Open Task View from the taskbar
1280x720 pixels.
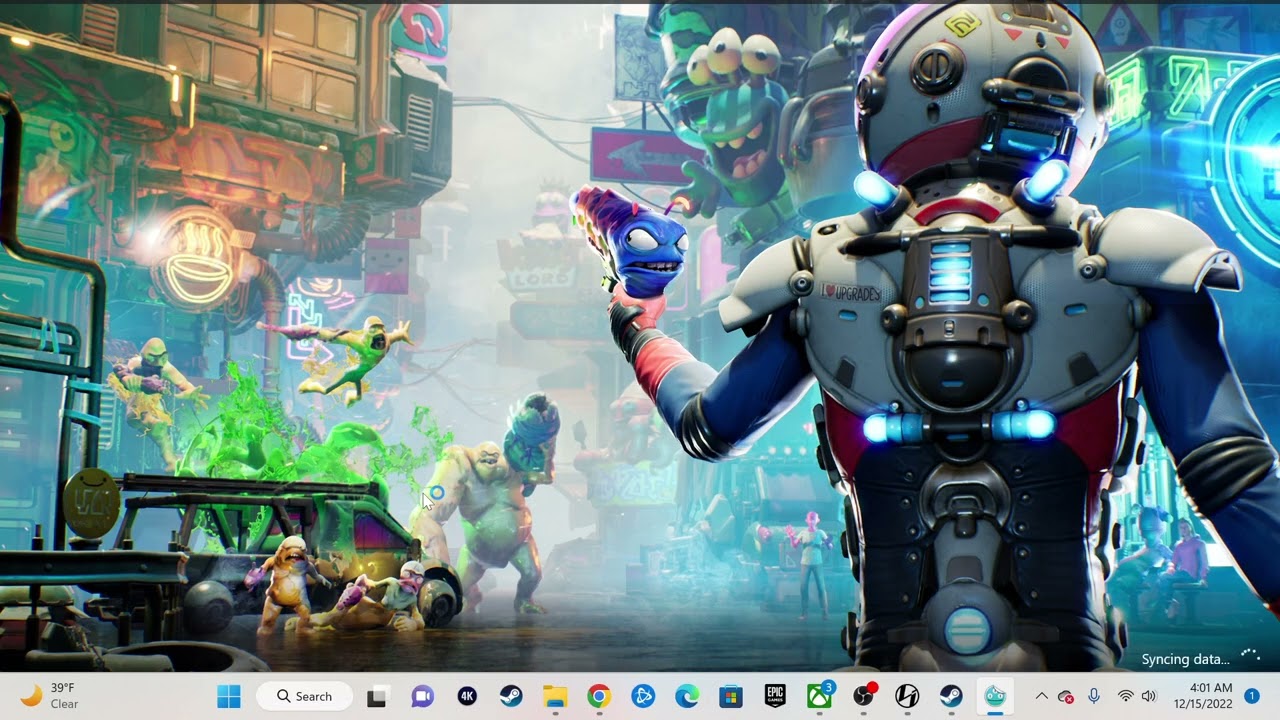[377, 697]
